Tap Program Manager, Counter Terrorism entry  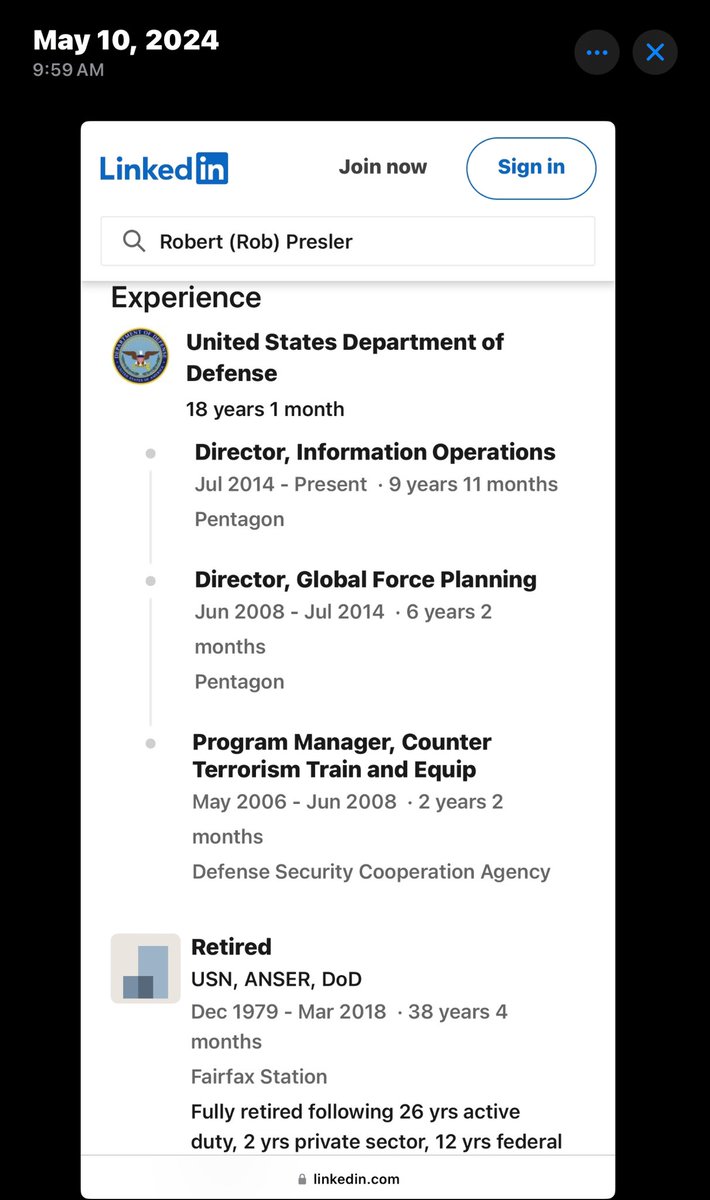pyautogui.click(x=342, y=756)
